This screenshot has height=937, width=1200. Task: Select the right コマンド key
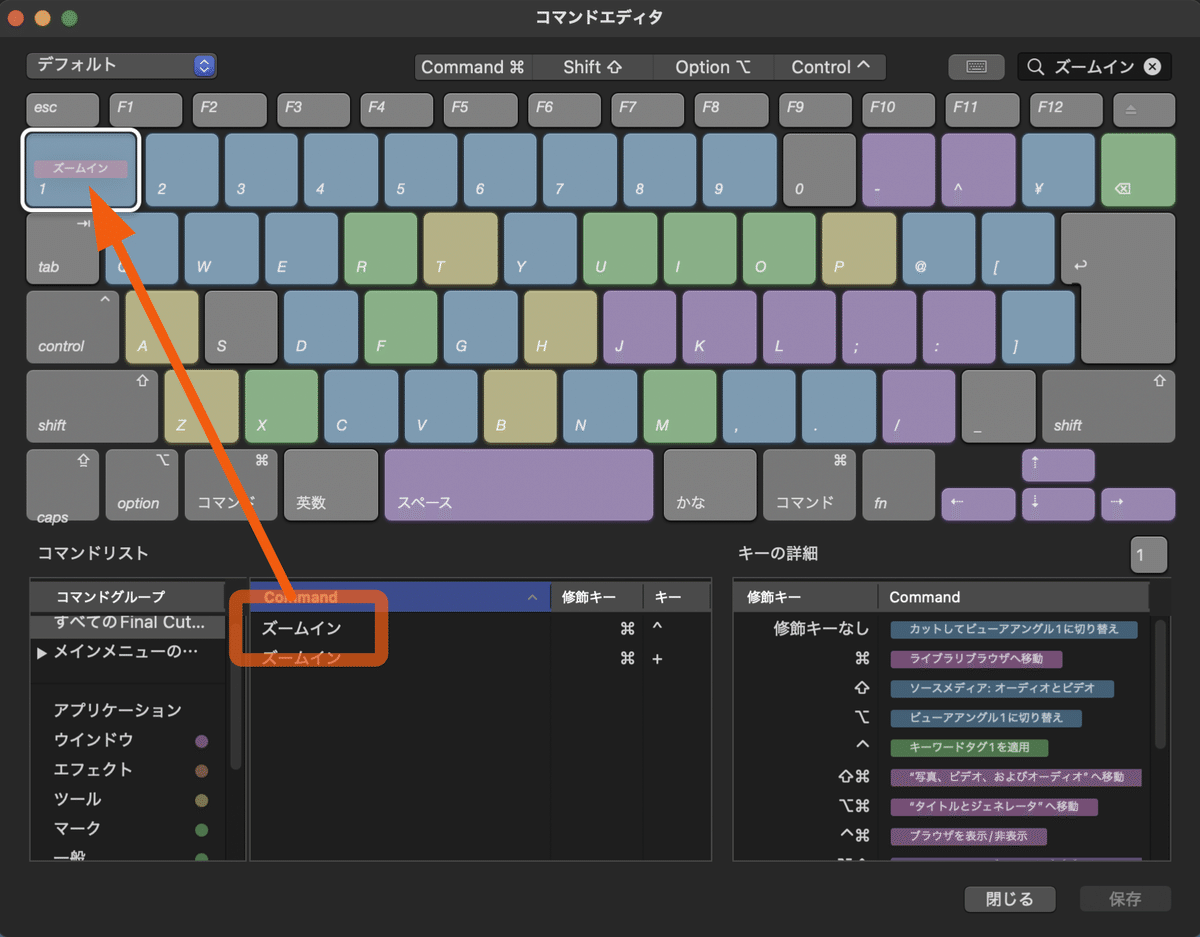809,485
